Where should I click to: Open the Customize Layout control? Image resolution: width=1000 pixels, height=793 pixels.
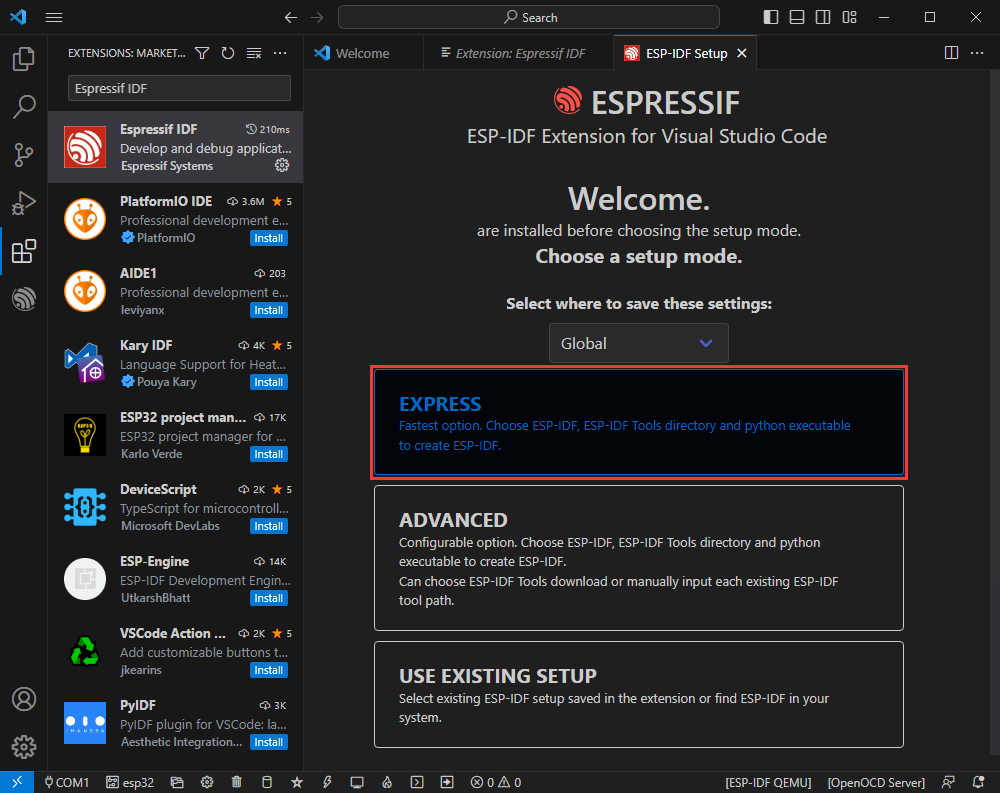coord(849,17)
